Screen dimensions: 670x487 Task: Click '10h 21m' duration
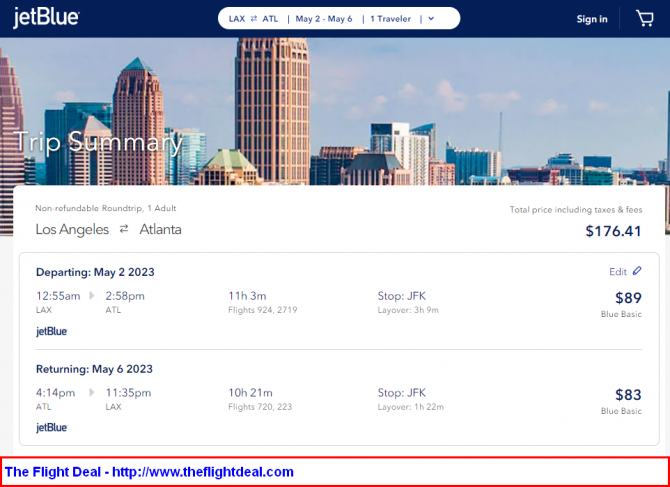pyautogui.click(x=250, y=393)
